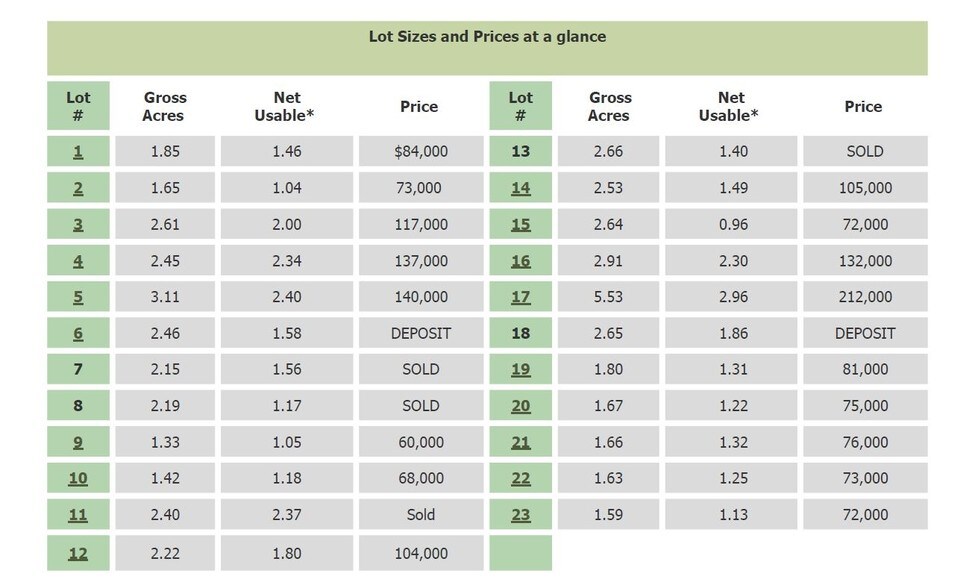Open the Lot 12 link
This screenshot has width=978, height=588.
tap(78, 553)
